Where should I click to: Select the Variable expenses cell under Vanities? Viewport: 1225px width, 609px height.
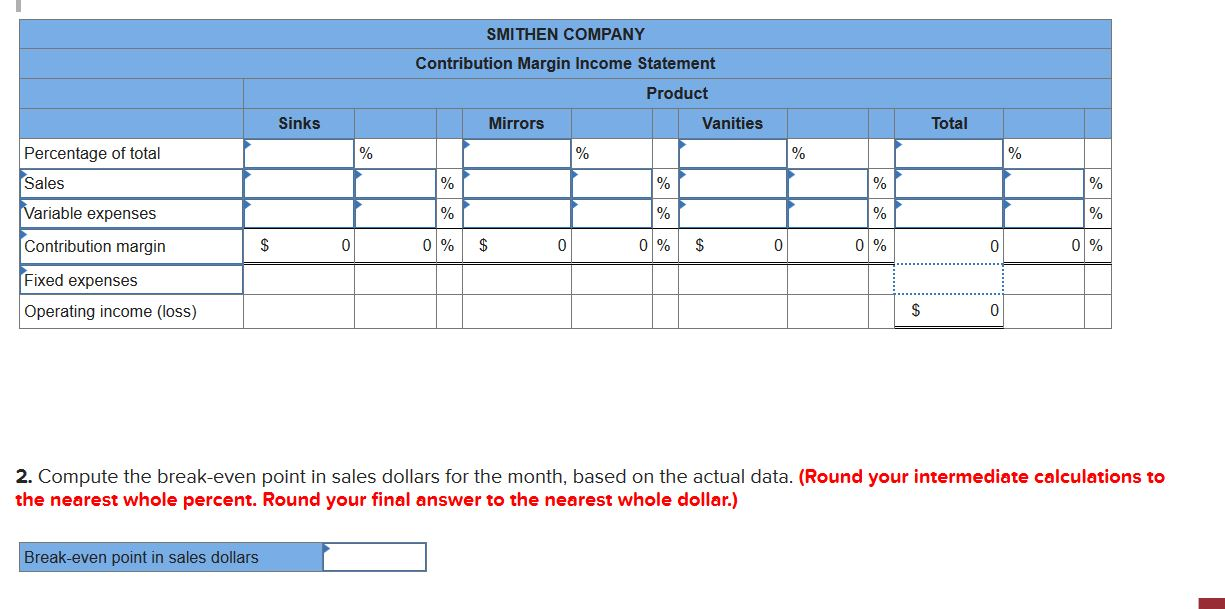click(733, 213)
